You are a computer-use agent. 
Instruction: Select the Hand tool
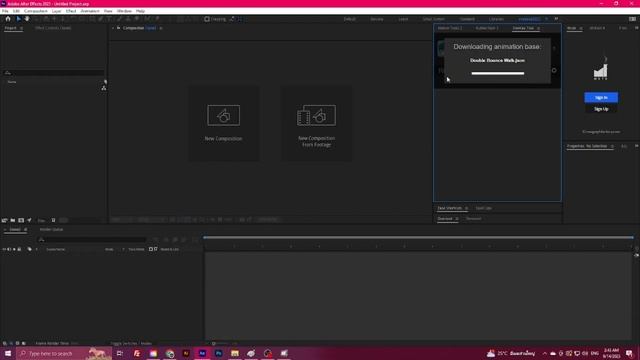(27, 19)
